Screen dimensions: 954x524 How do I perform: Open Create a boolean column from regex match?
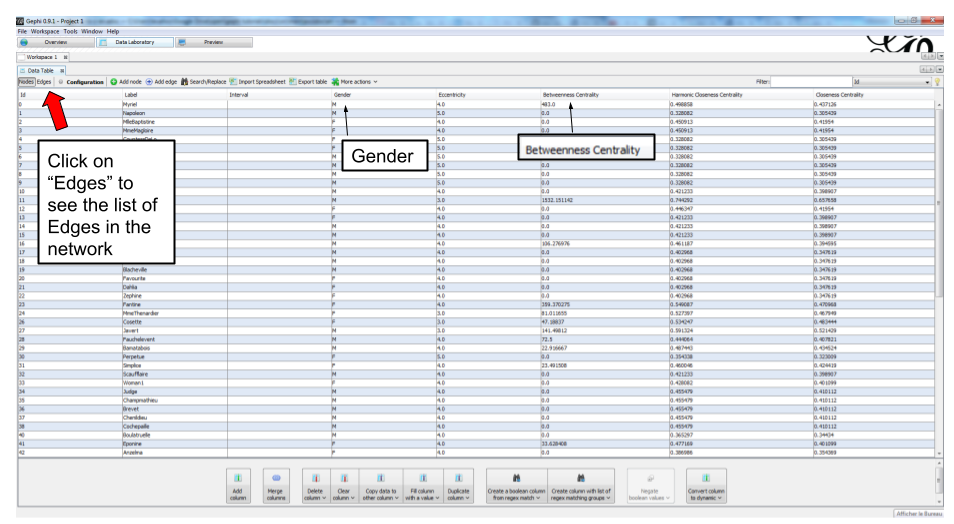517,486
